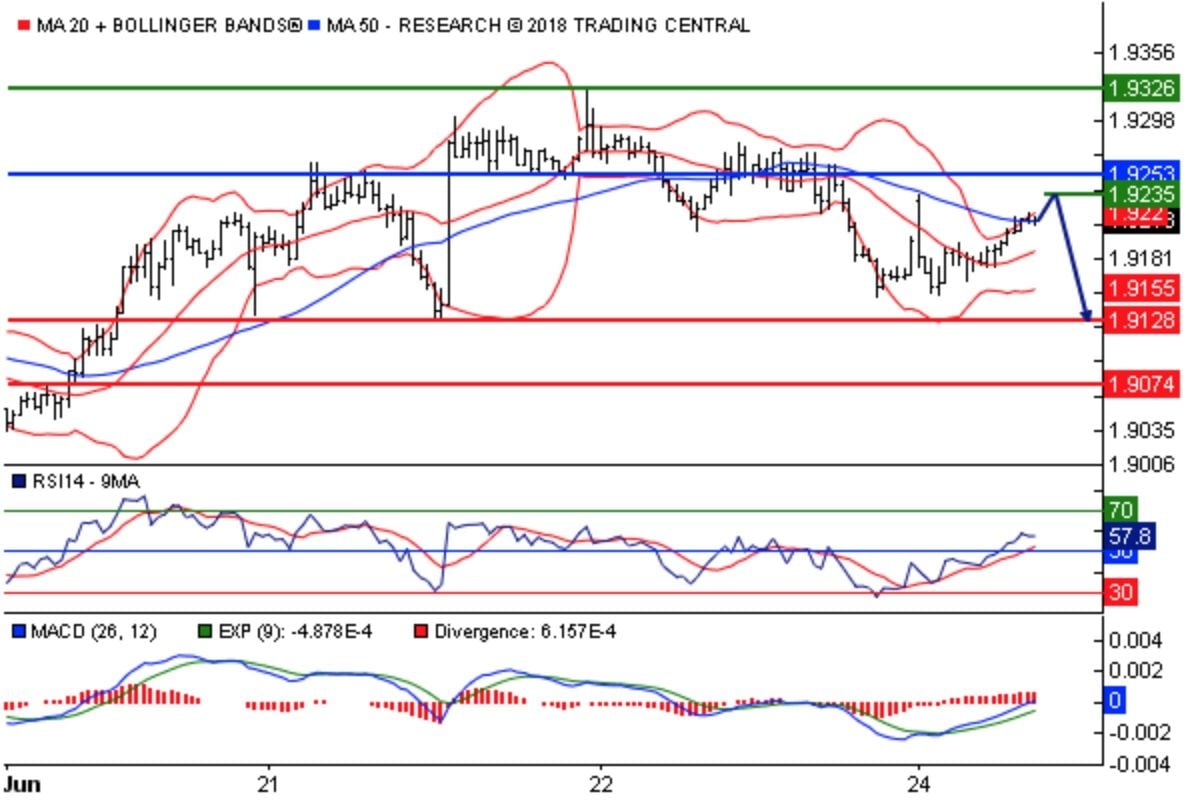This screenshot has width=1186, height=802.
Task: Click the Jun date label on time axis
Action: (22, 782)
